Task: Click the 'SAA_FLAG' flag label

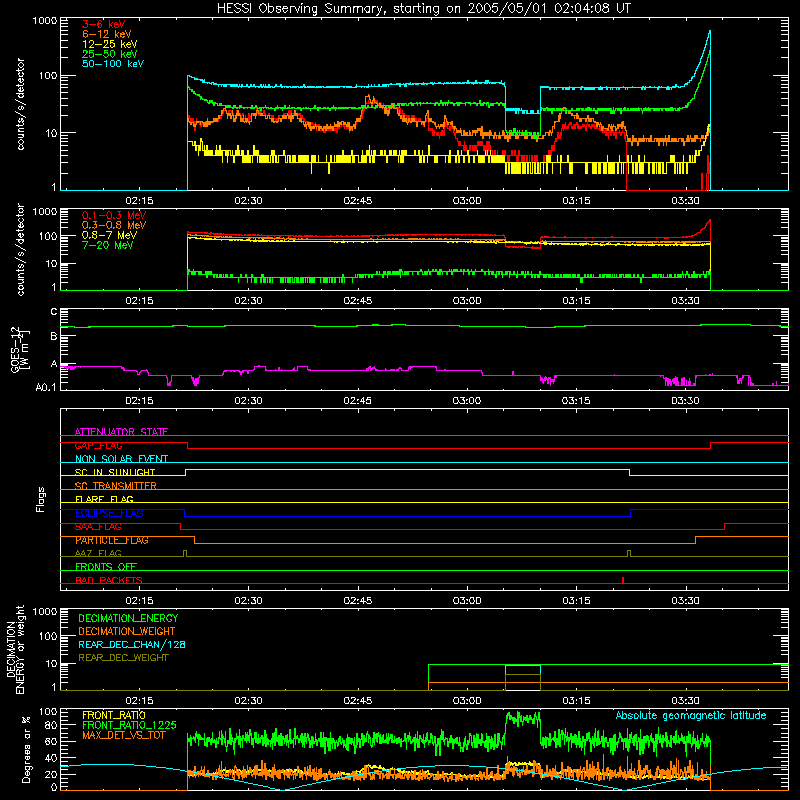Action: (x=98, y=527)
